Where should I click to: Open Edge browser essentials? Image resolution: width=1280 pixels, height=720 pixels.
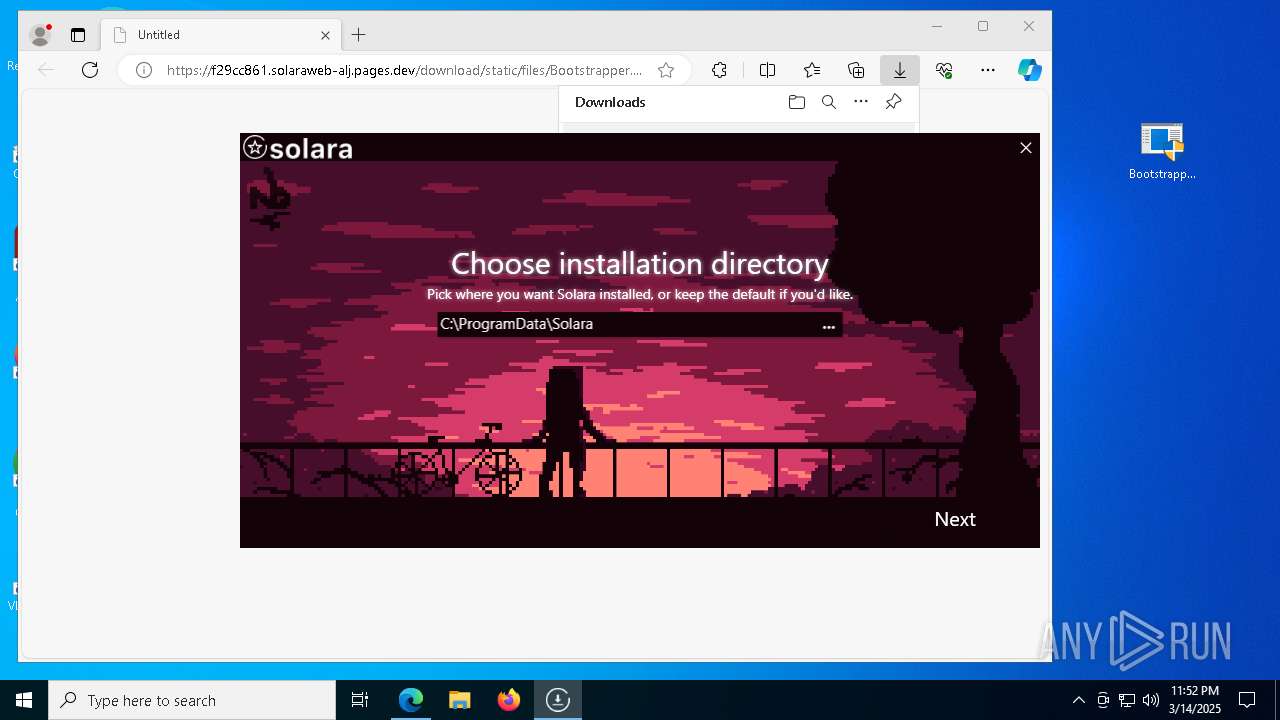(x=944, y=70)
